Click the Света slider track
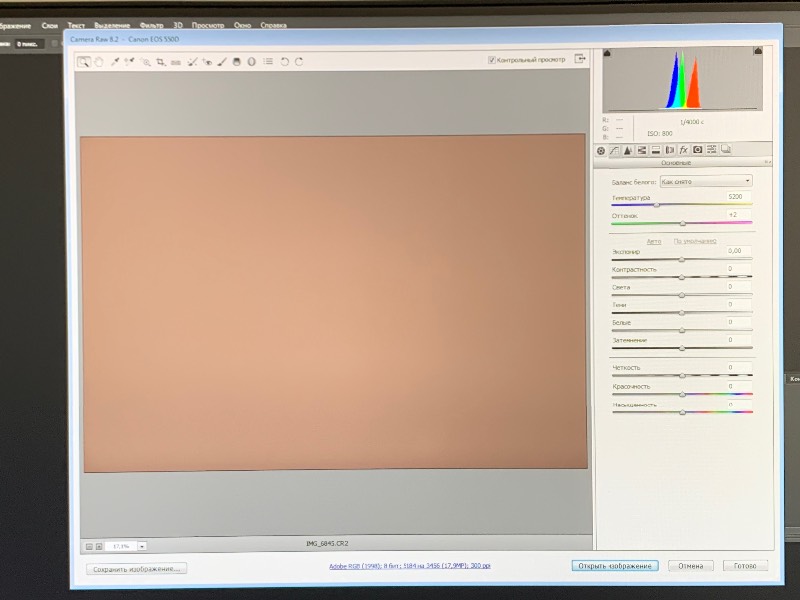The width and height of the screenshot is (800, 600). (x=682, y=295)
